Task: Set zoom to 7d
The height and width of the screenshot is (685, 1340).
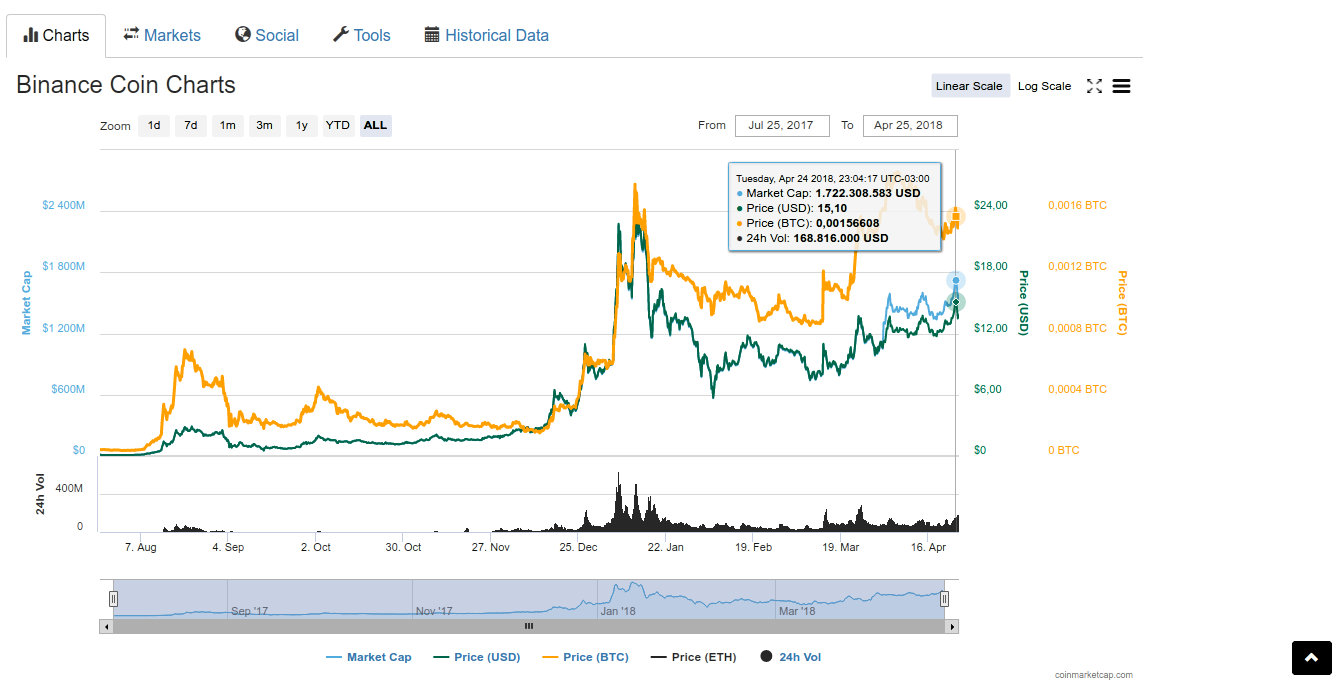Action: (190, 126)
